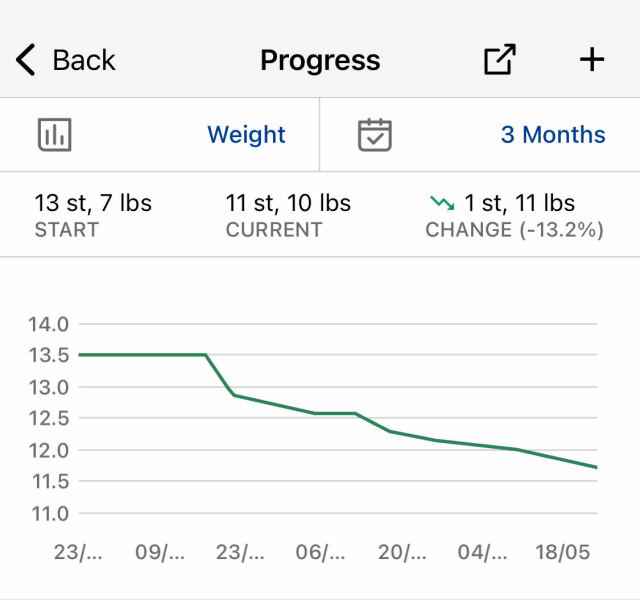This screenshot has height=600, width=640.
Task: Tap the 14.0 y-axis label
Action: click(x=49, y=324)
